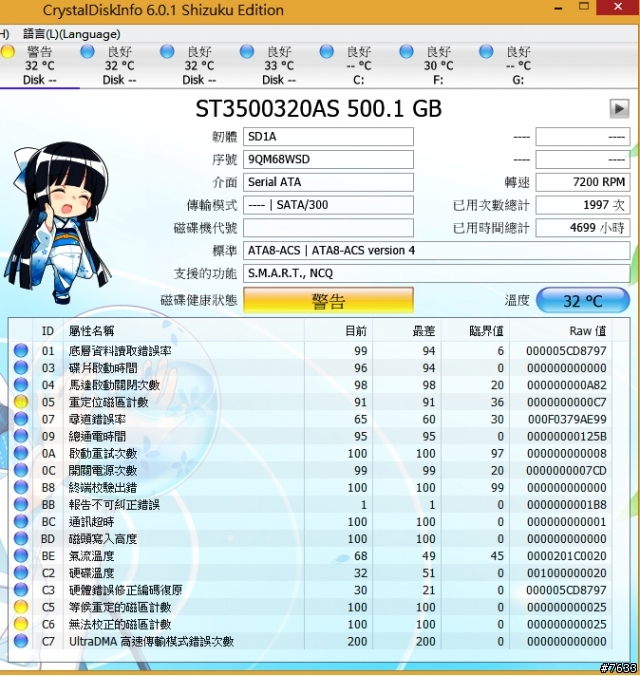Select the 33 °C disk tab

(x=279, y=66)
